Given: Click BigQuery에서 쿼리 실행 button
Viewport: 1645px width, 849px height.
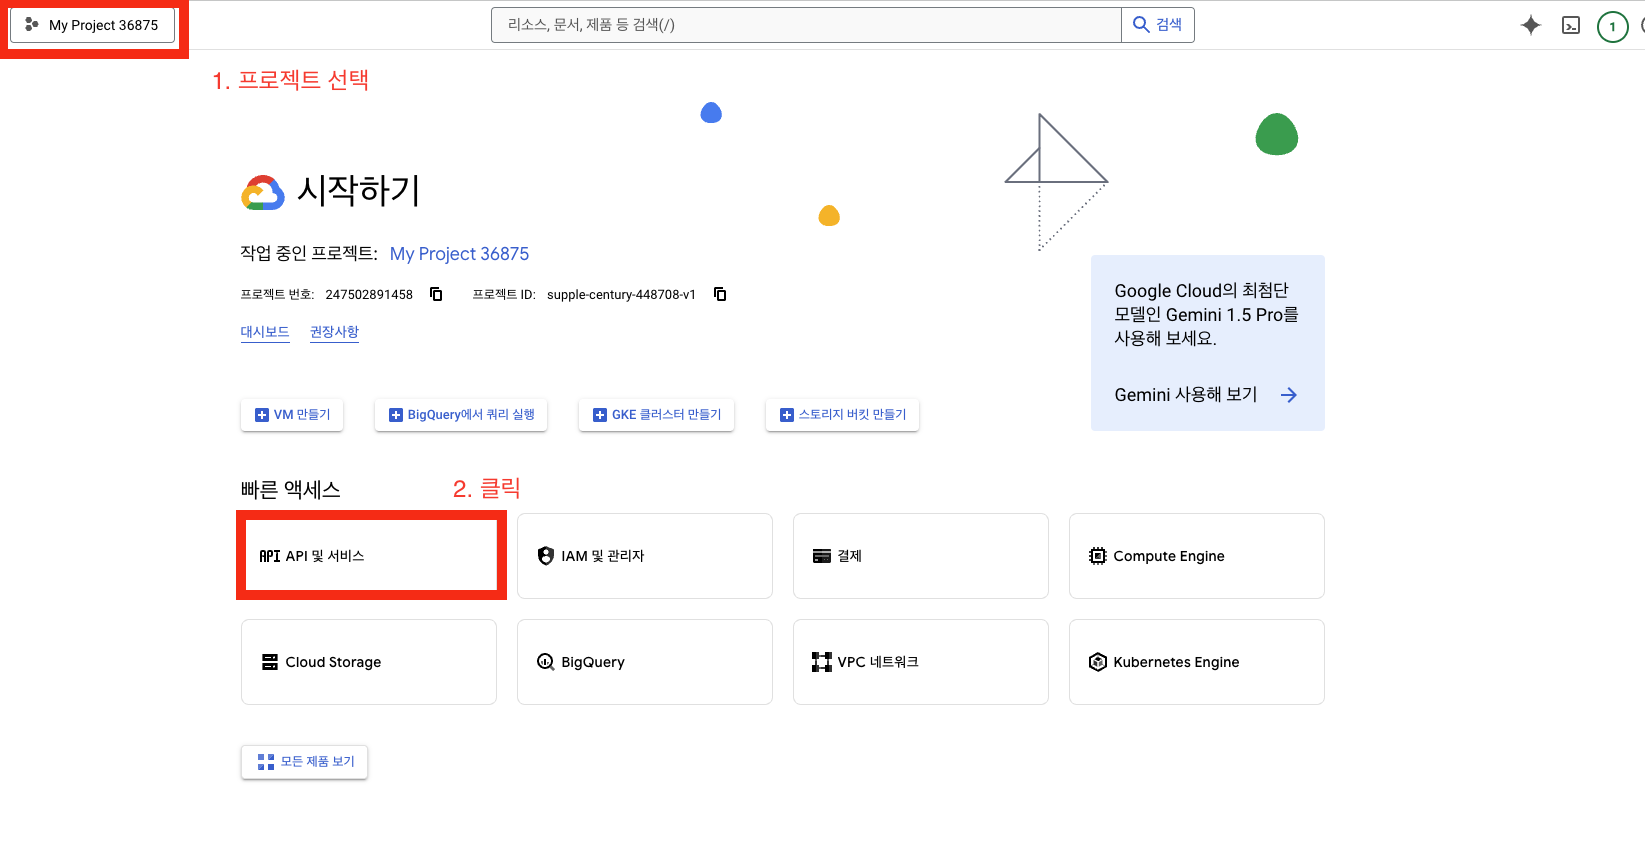Looking at the screenshot, I should (x=461, y=415).
